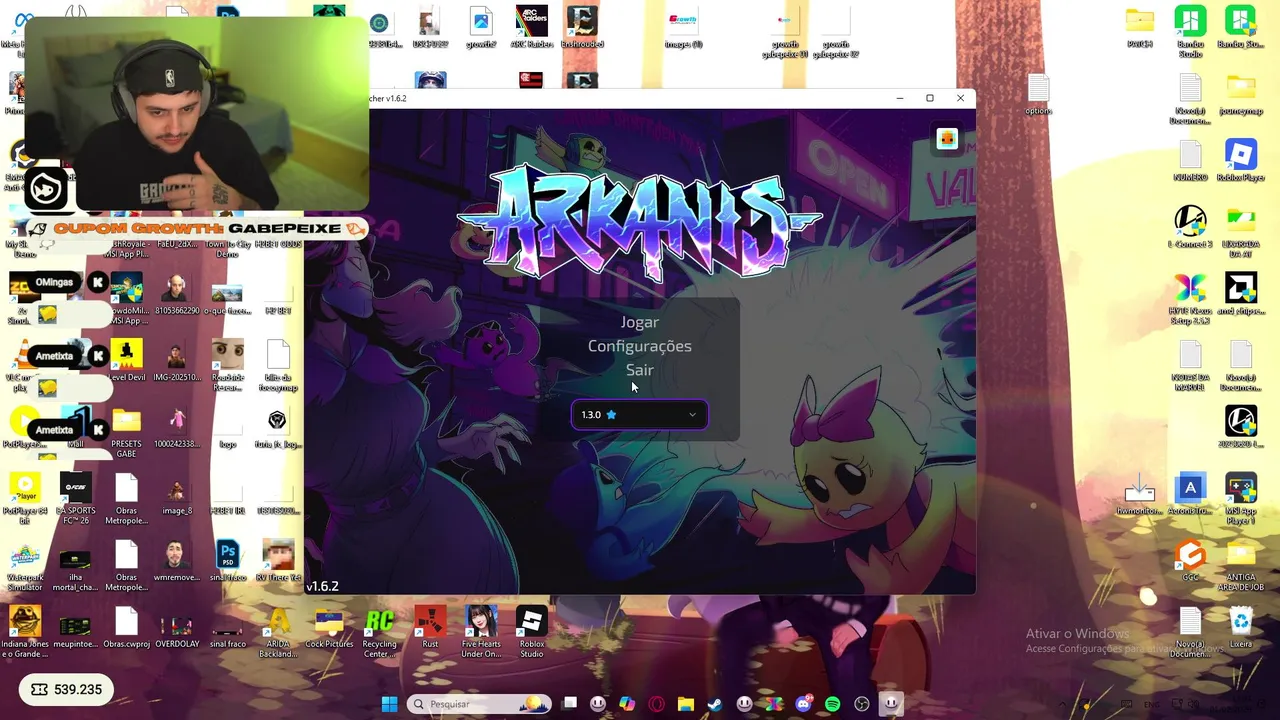Select the Five Hearts Under One desktop icon
The width and height of the screenshot is (1280, 720).
point(481,631)
